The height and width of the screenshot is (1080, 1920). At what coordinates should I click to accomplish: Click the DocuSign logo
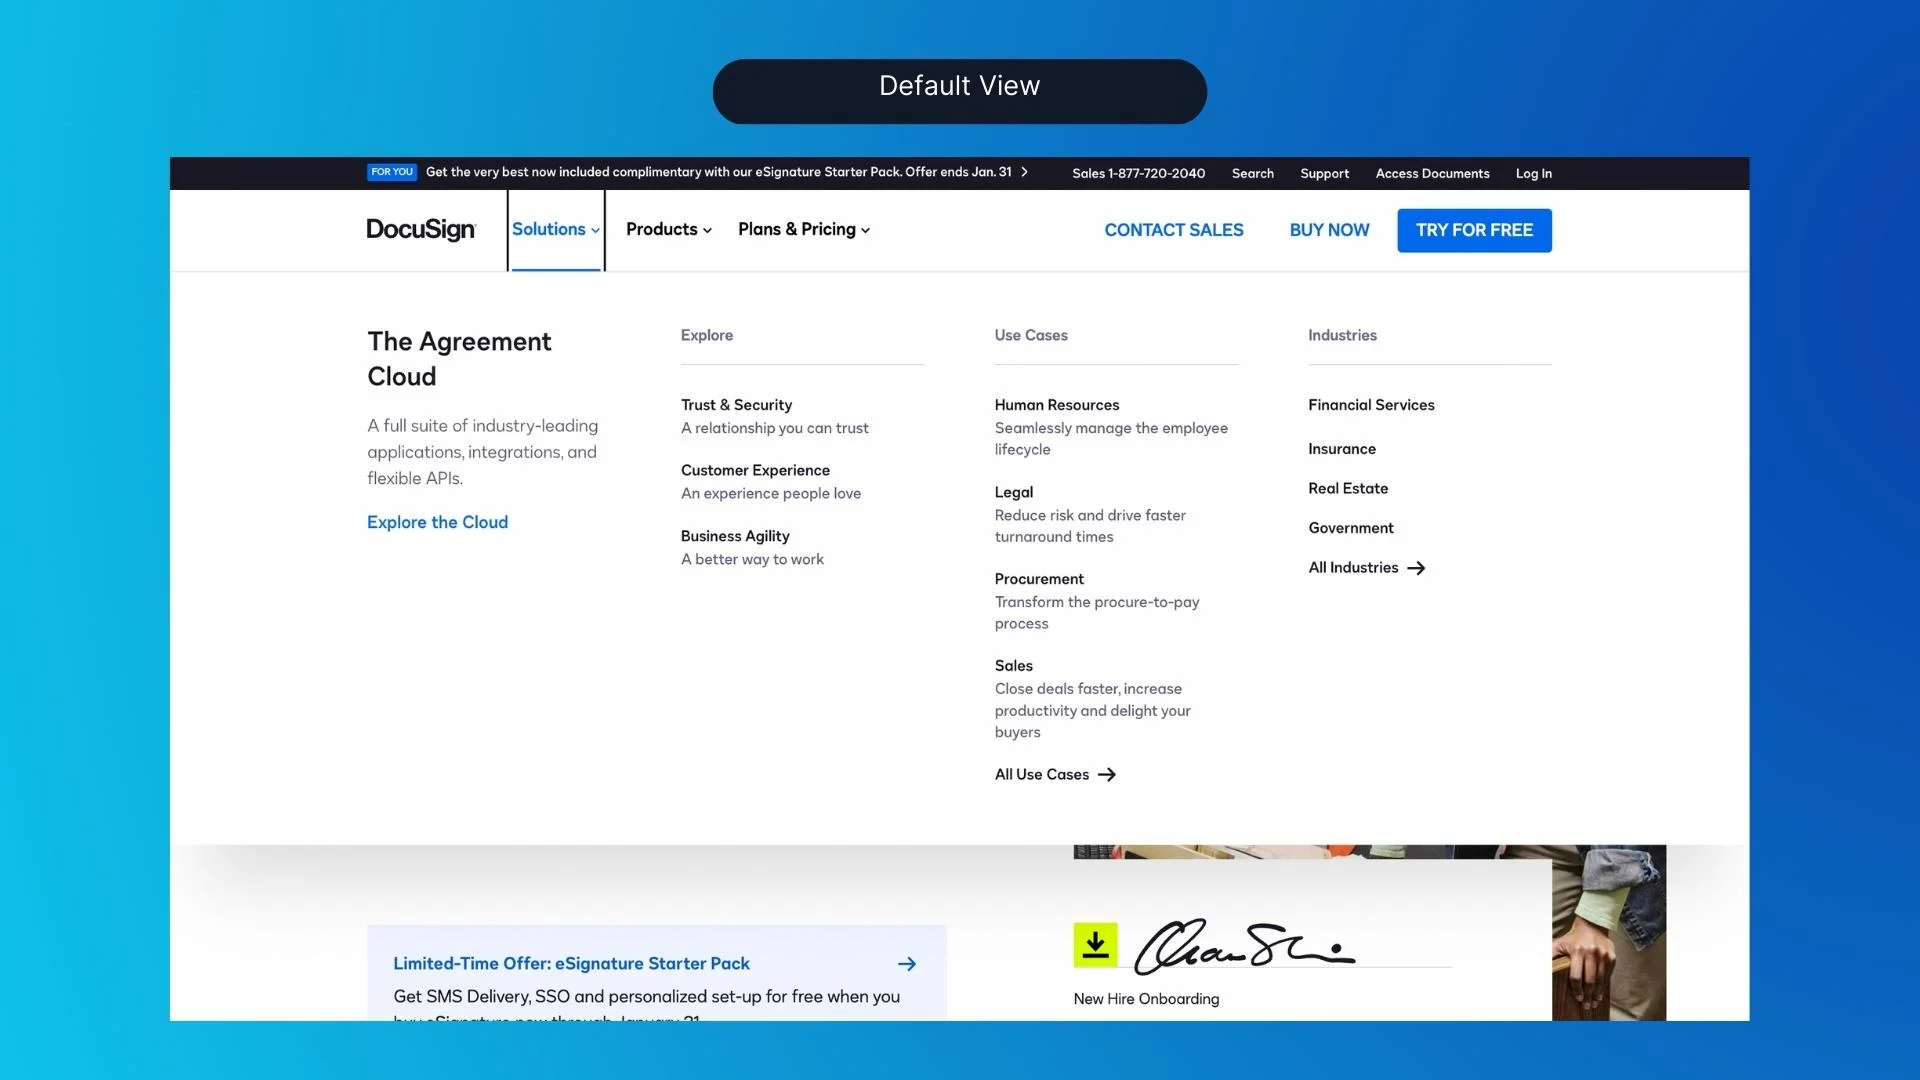pos(421,230)
